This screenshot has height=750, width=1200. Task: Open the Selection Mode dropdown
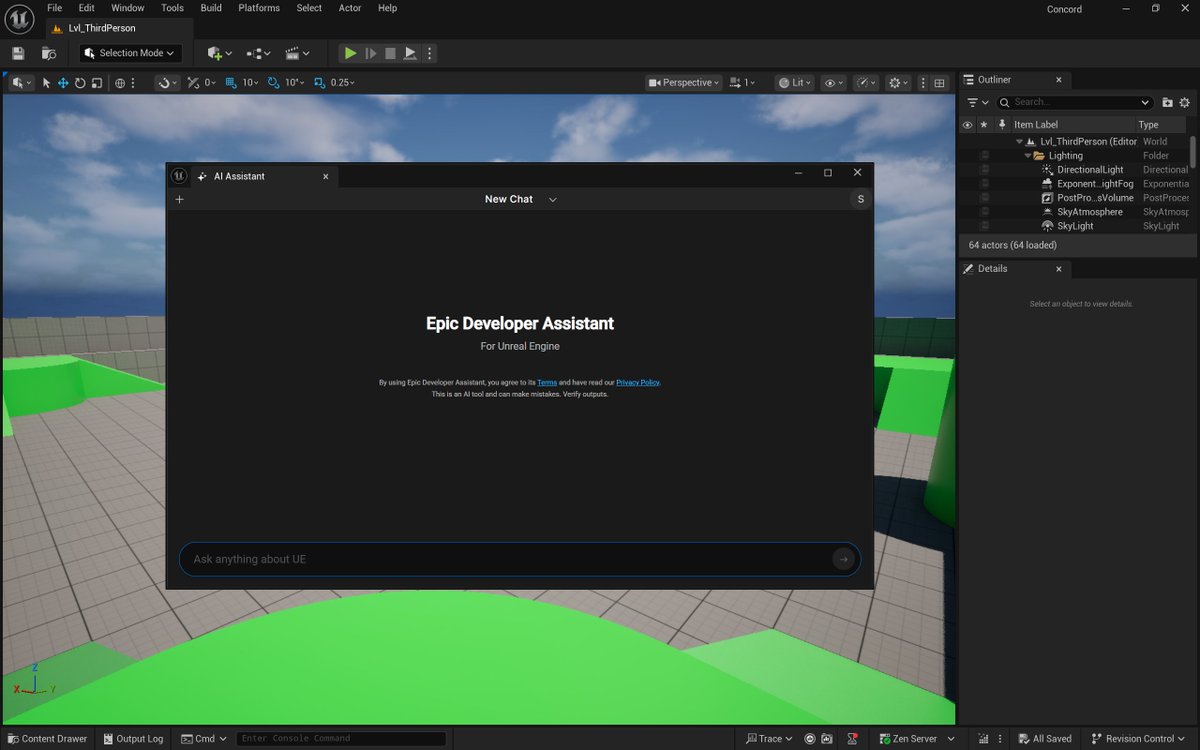coord(130,53)
